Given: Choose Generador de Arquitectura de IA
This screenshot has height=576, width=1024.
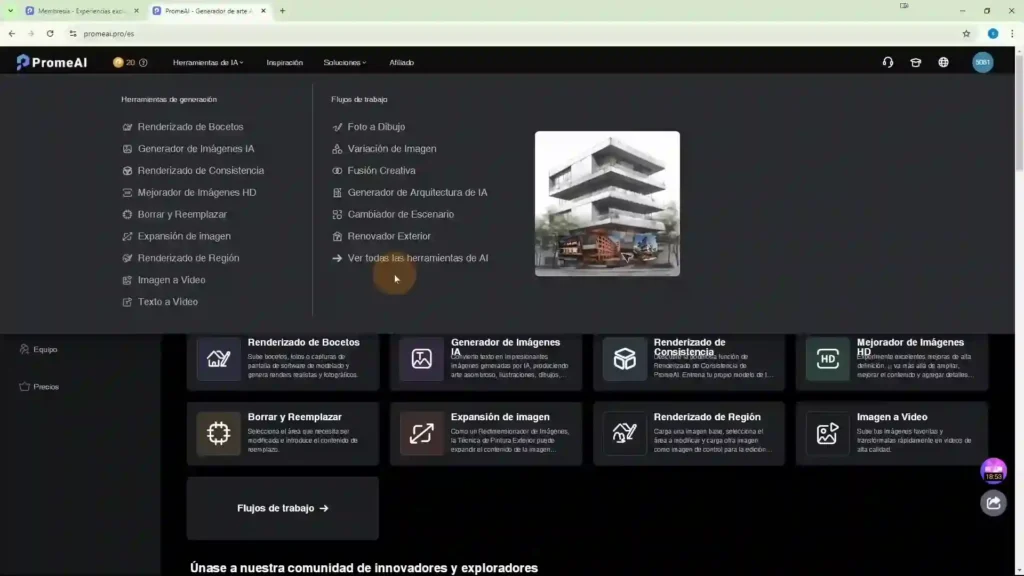Looking at the screenshot, I should point(417,192).
